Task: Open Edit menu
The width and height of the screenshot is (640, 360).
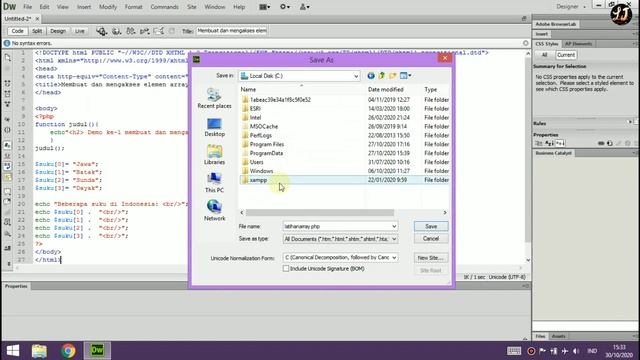Action: [44, 7]
